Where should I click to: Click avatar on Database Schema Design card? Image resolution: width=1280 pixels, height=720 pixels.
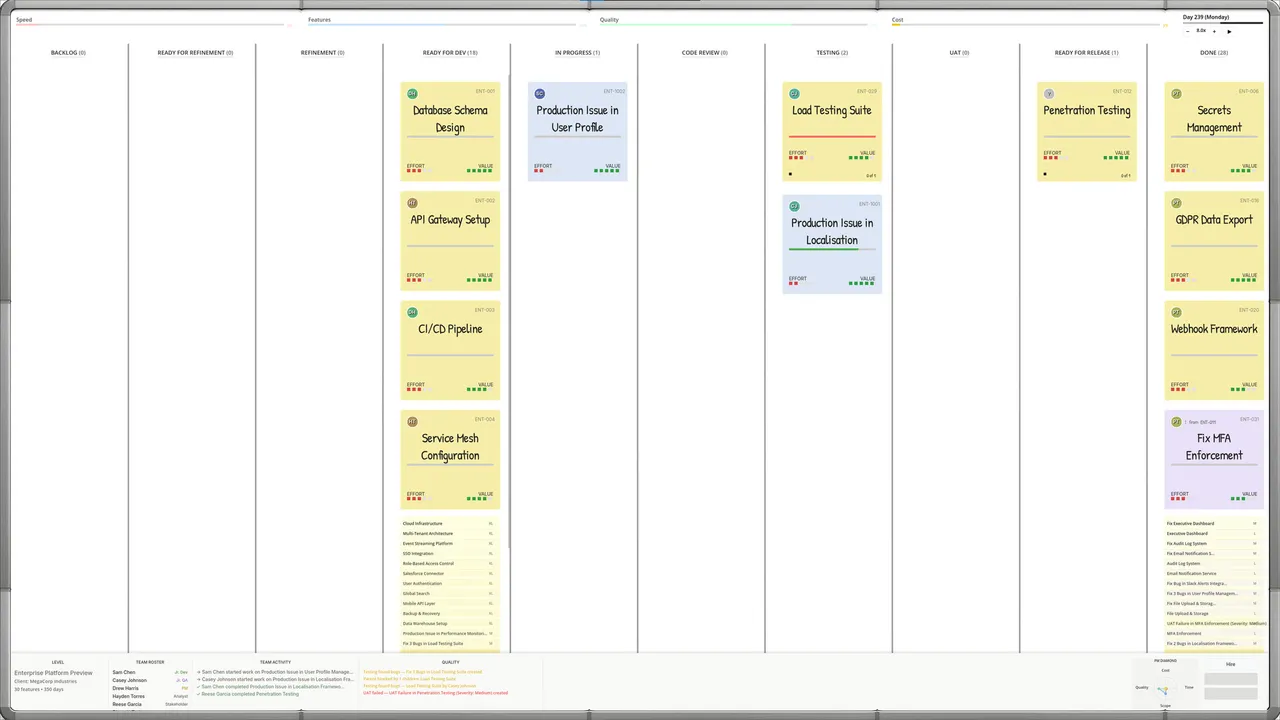(412, 93)
